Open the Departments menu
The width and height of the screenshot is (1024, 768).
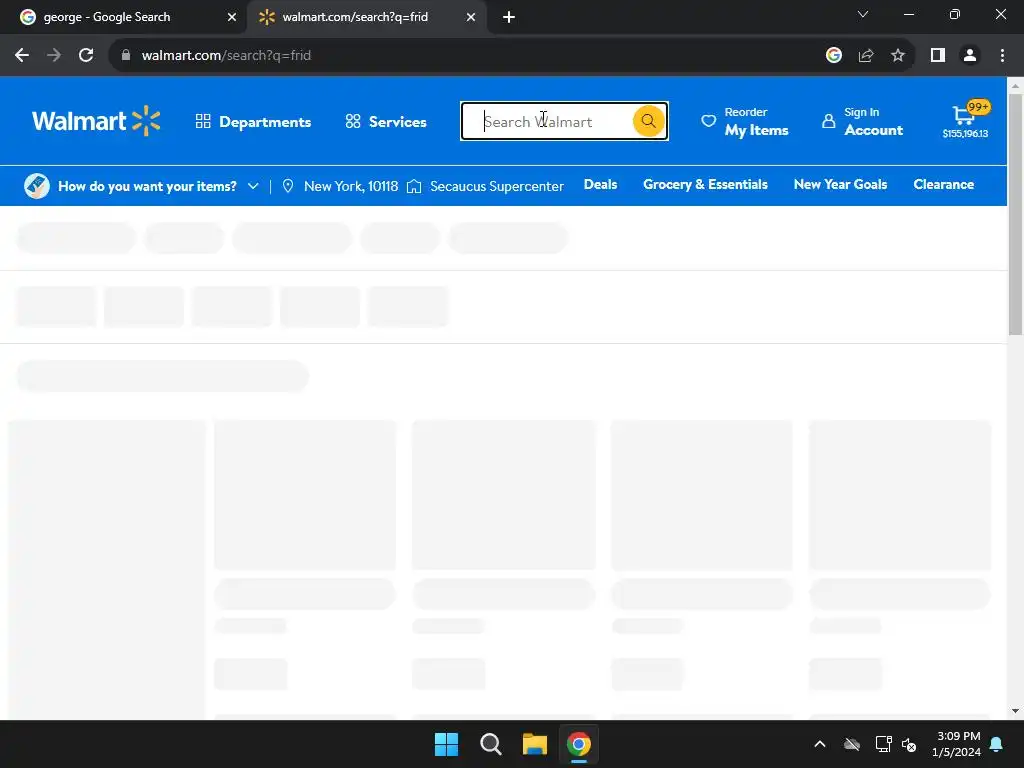click(253, 121)
